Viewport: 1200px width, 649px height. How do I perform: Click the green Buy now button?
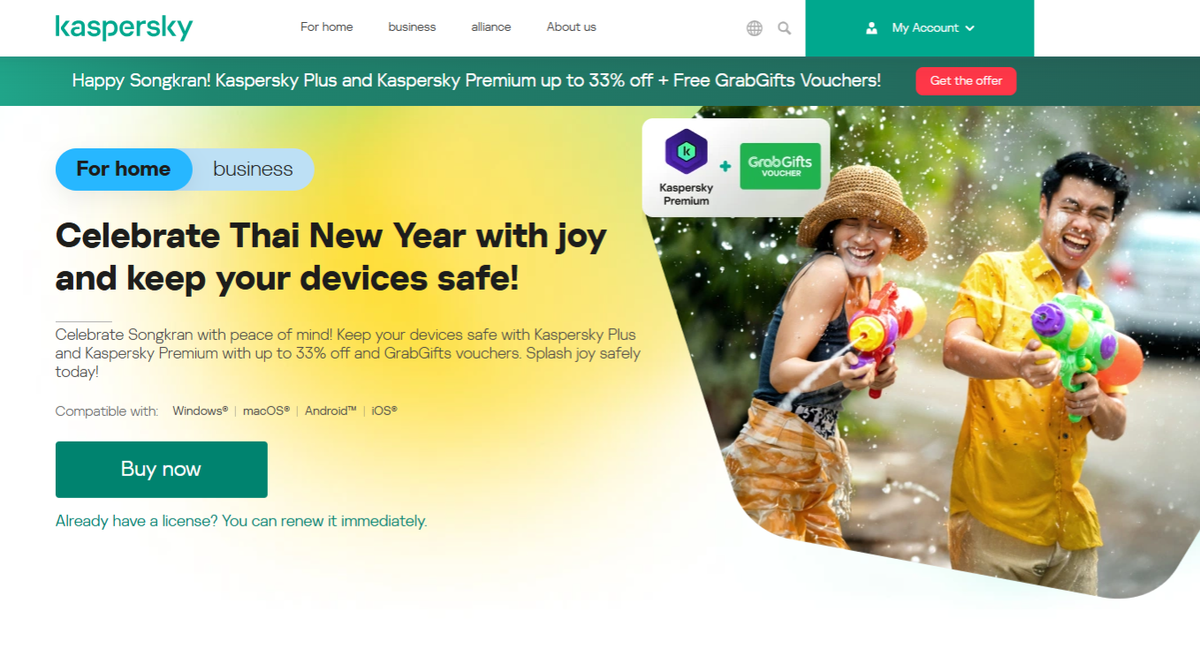(x=161, y=469)
